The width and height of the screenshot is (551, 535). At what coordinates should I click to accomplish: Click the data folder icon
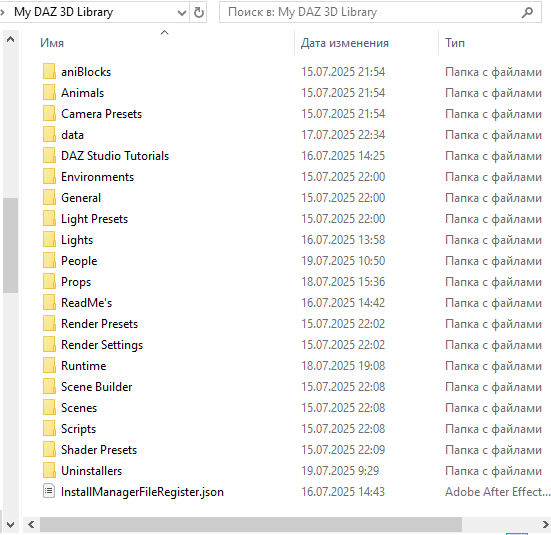point(49,135)
